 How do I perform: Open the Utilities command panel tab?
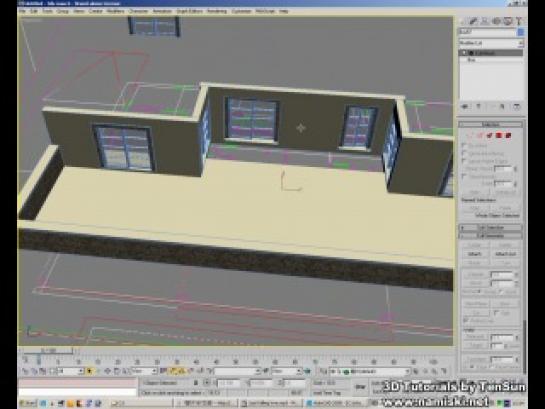coord(519,22)
